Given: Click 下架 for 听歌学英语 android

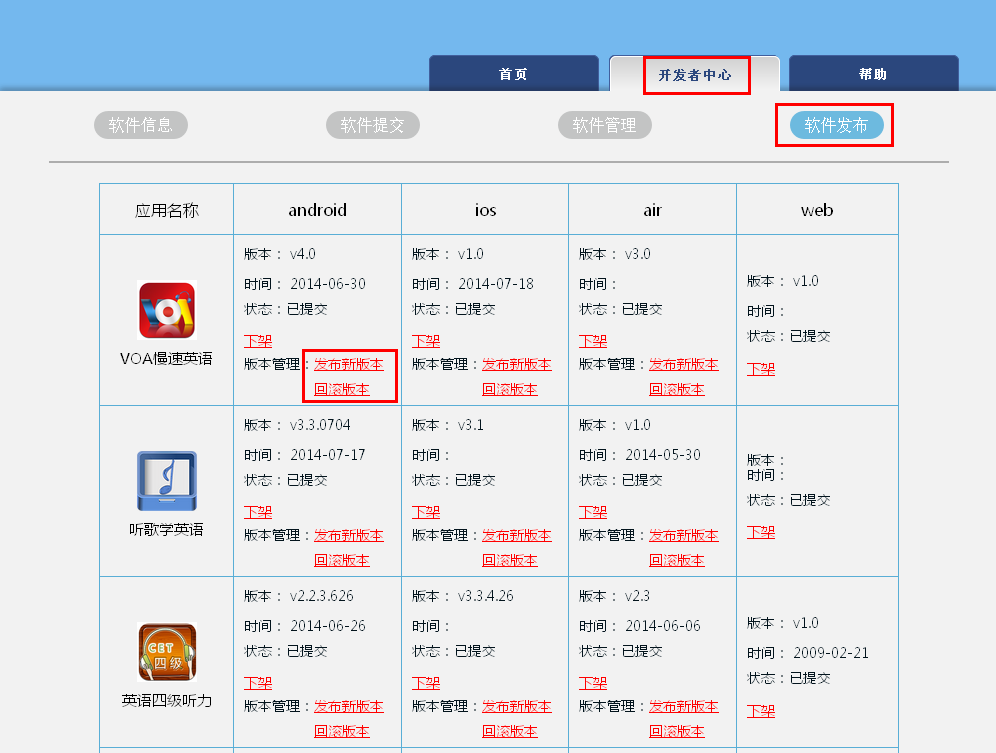Looking at the screenshot, I should pyautogui.click(x=258, y=512).
